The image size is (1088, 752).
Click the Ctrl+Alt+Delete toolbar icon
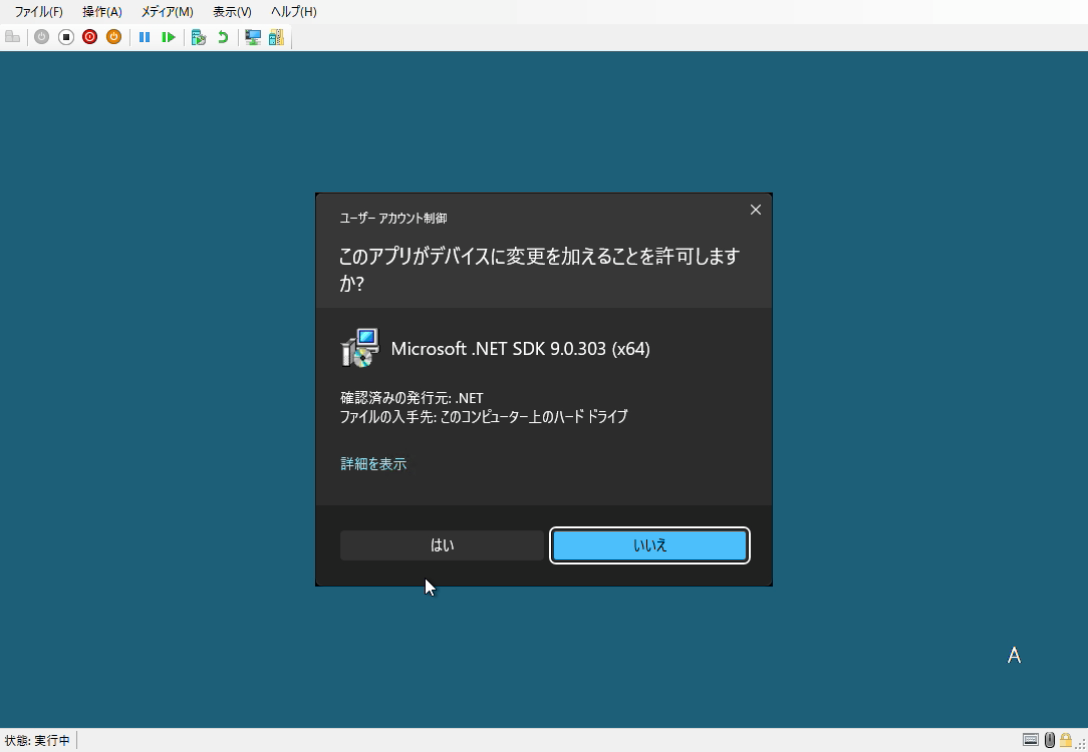pyautogui.click(x=12, y=37)
